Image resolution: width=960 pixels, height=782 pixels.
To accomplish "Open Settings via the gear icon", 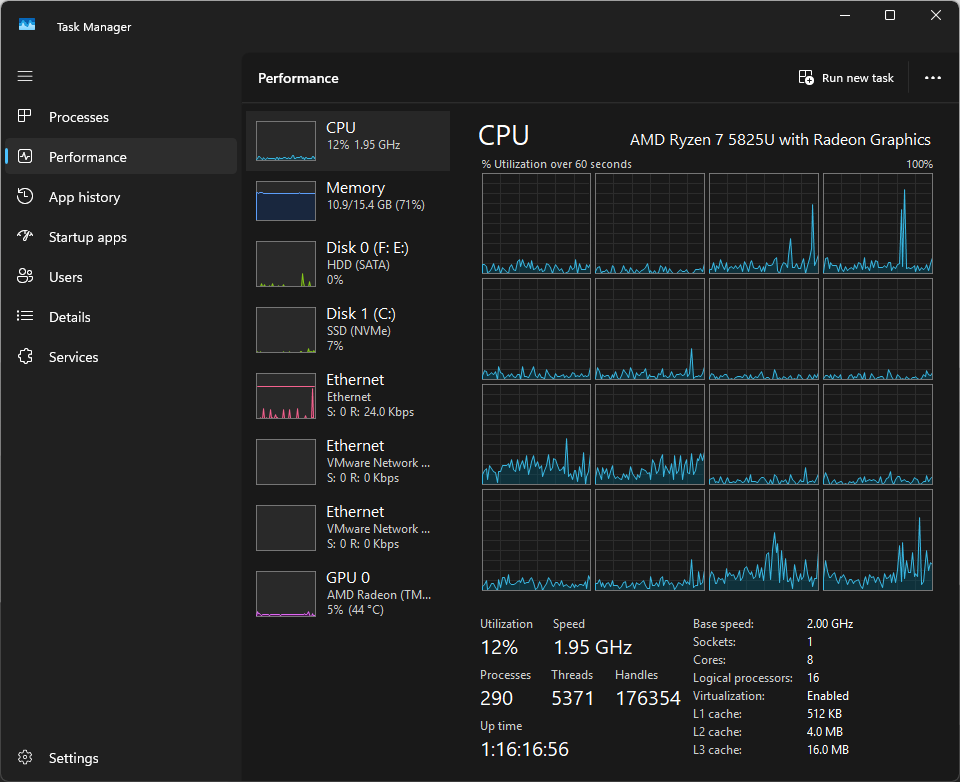I will click(x=25, y=758).
